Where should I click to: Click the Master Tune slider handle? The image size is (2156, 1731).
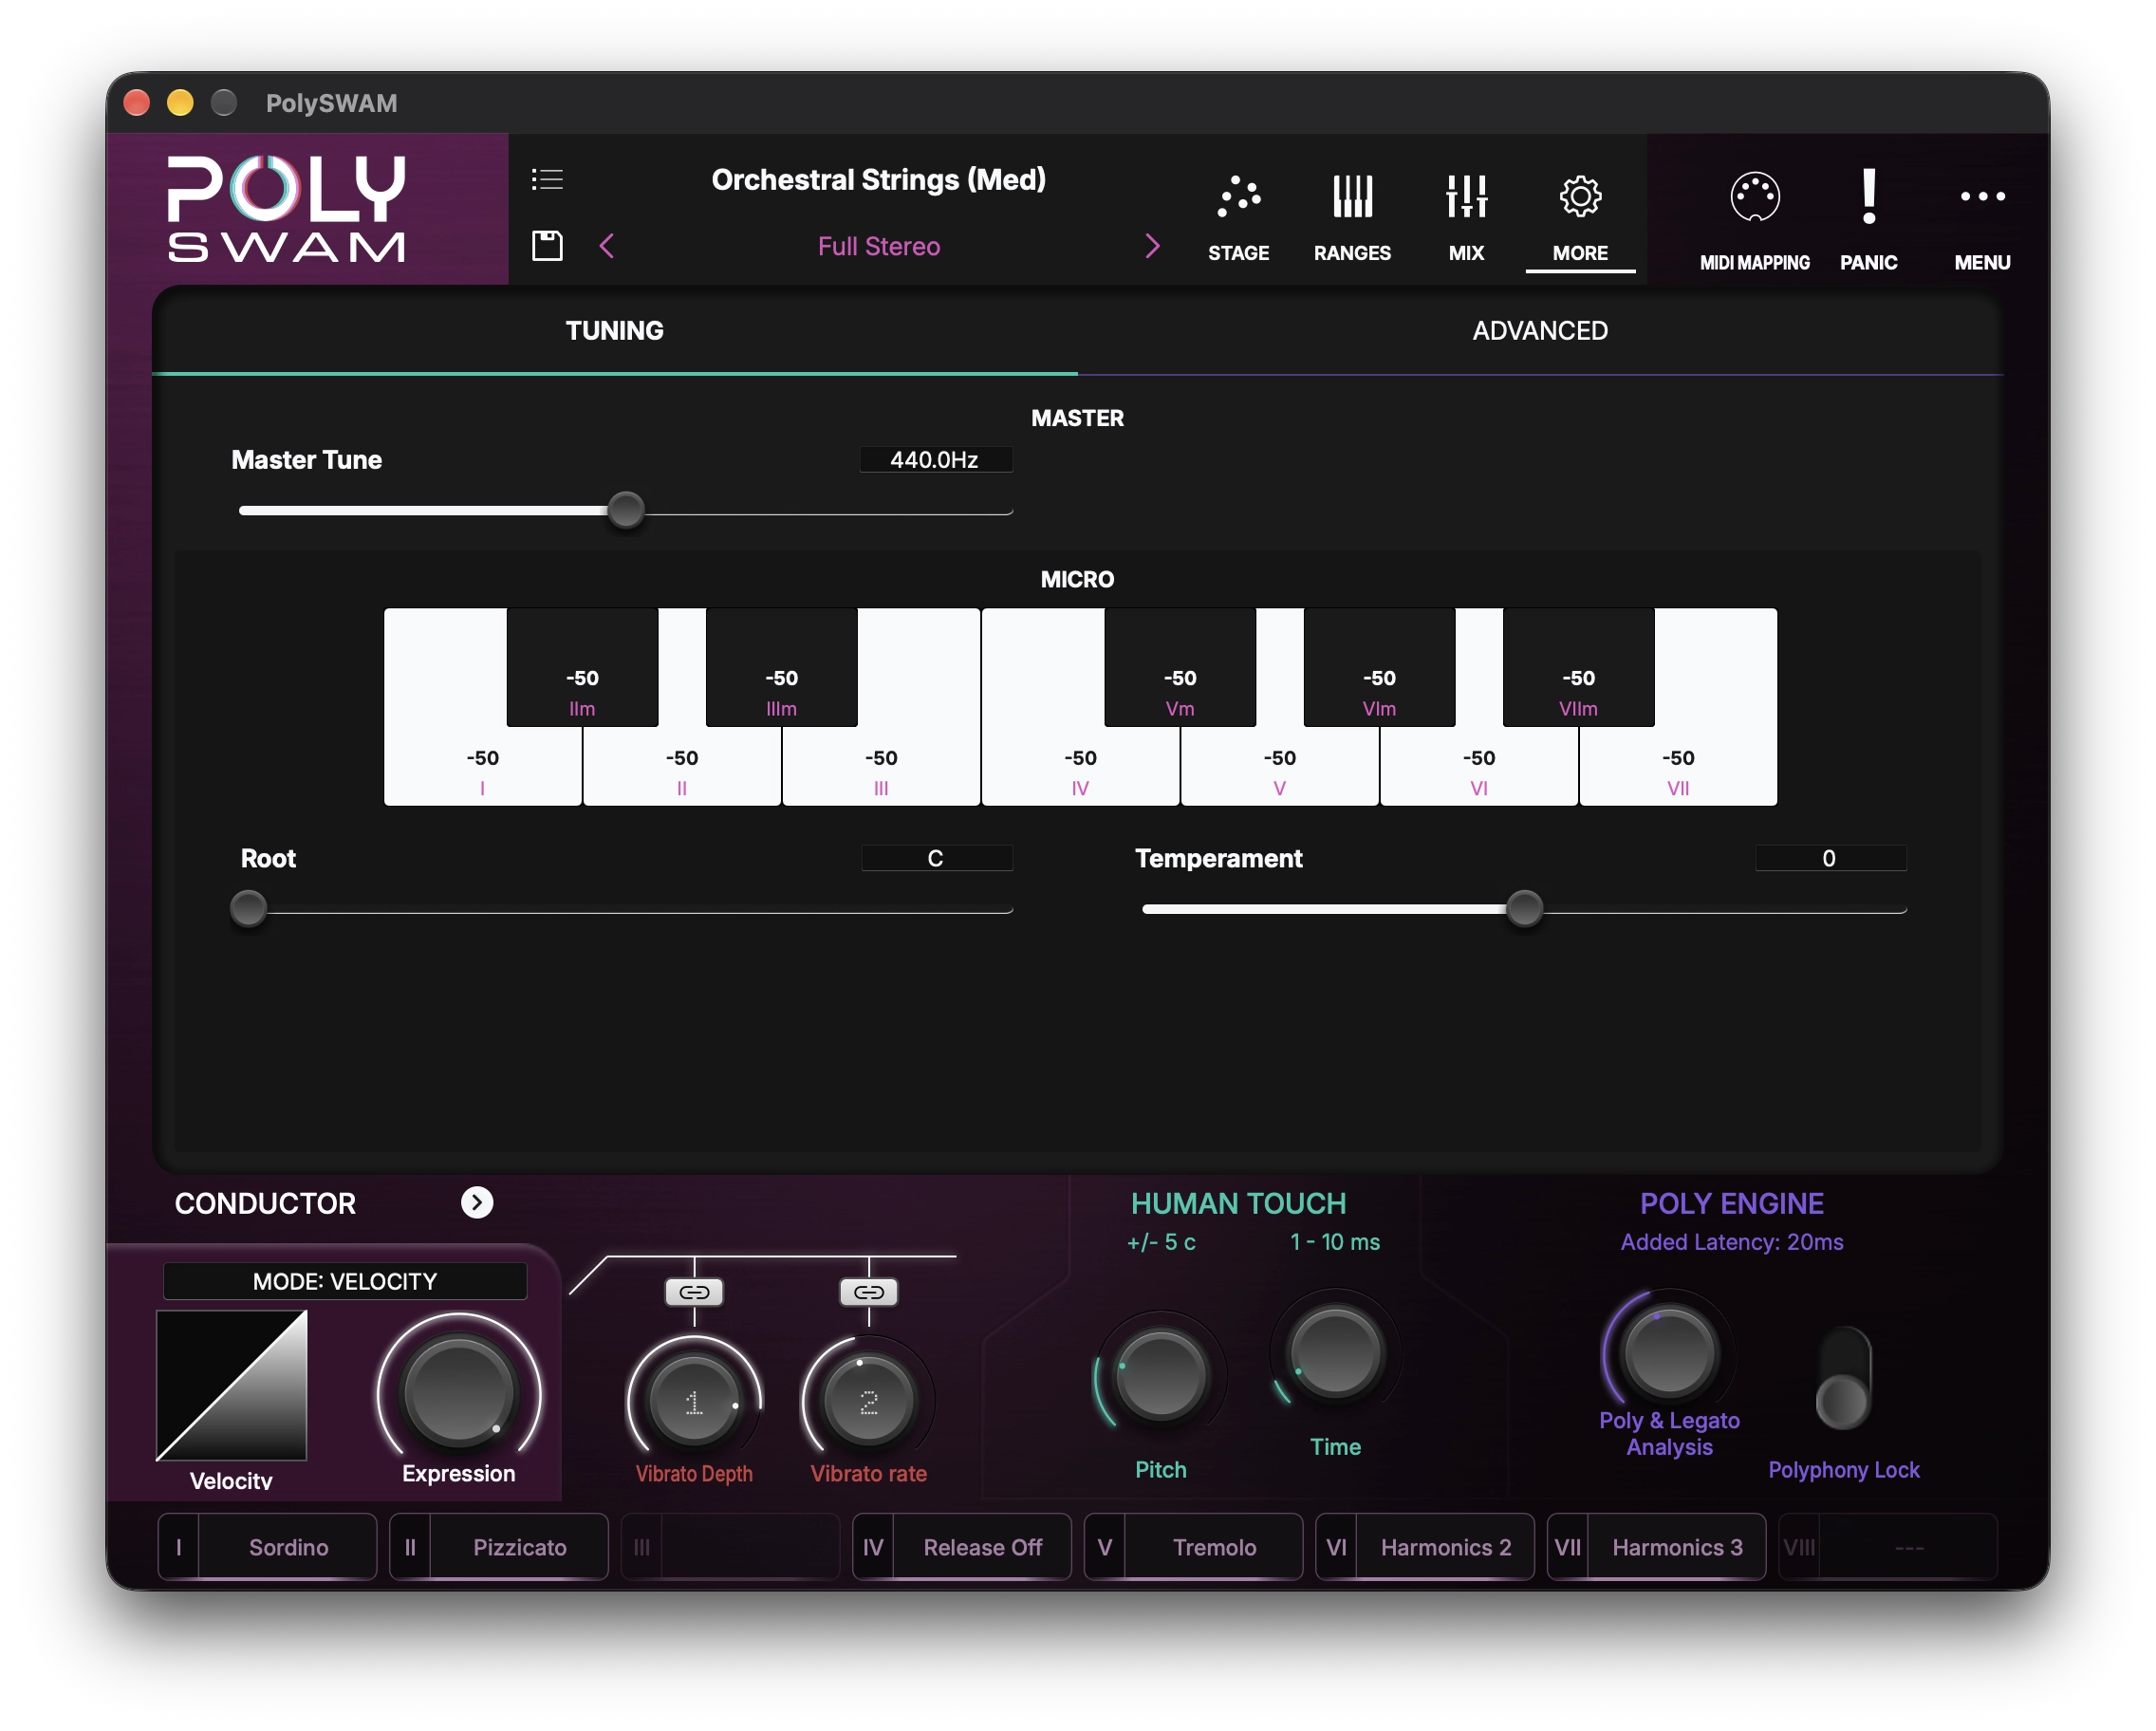coord(626,510)
